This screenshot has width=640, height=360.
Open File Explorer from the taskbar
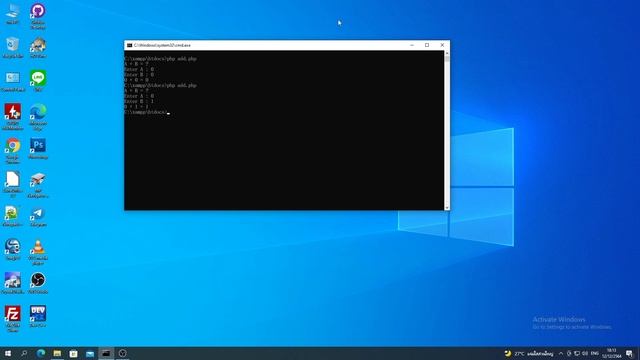tap(57, 353)
